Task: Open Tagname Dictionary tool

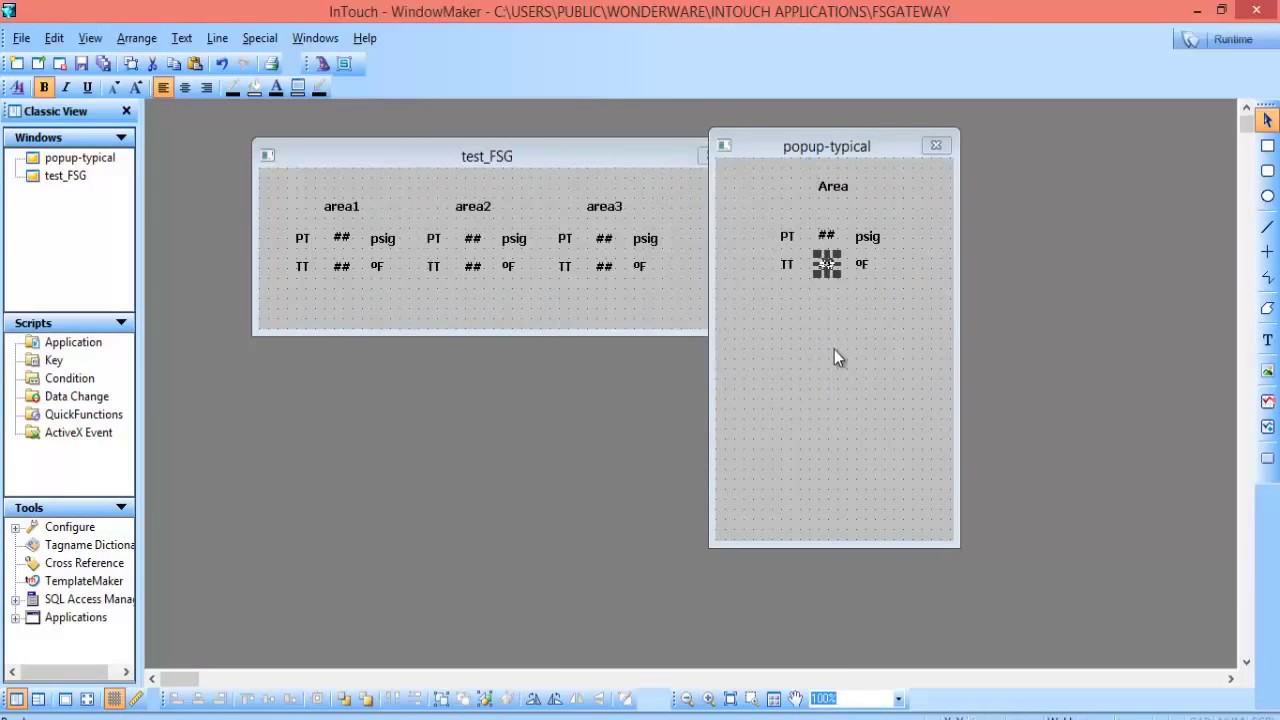Action: (x=89, y=545)
